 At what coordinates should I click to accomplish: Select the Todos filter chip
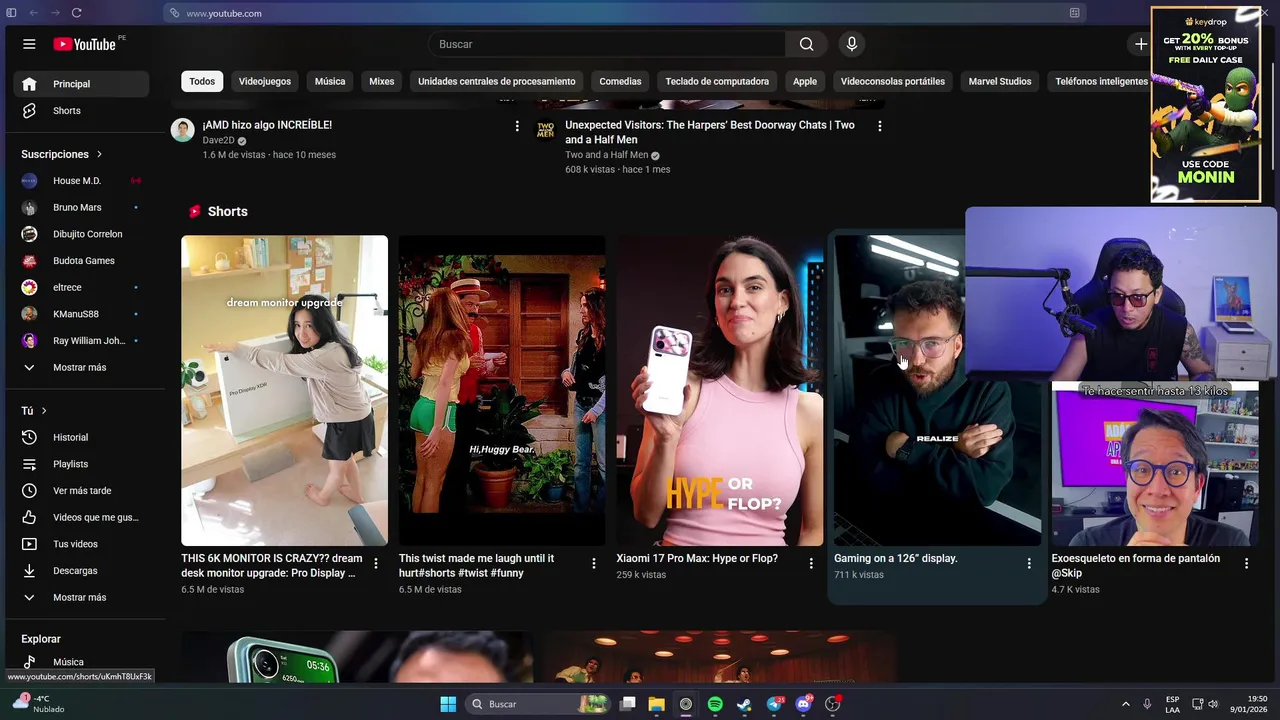202,81
